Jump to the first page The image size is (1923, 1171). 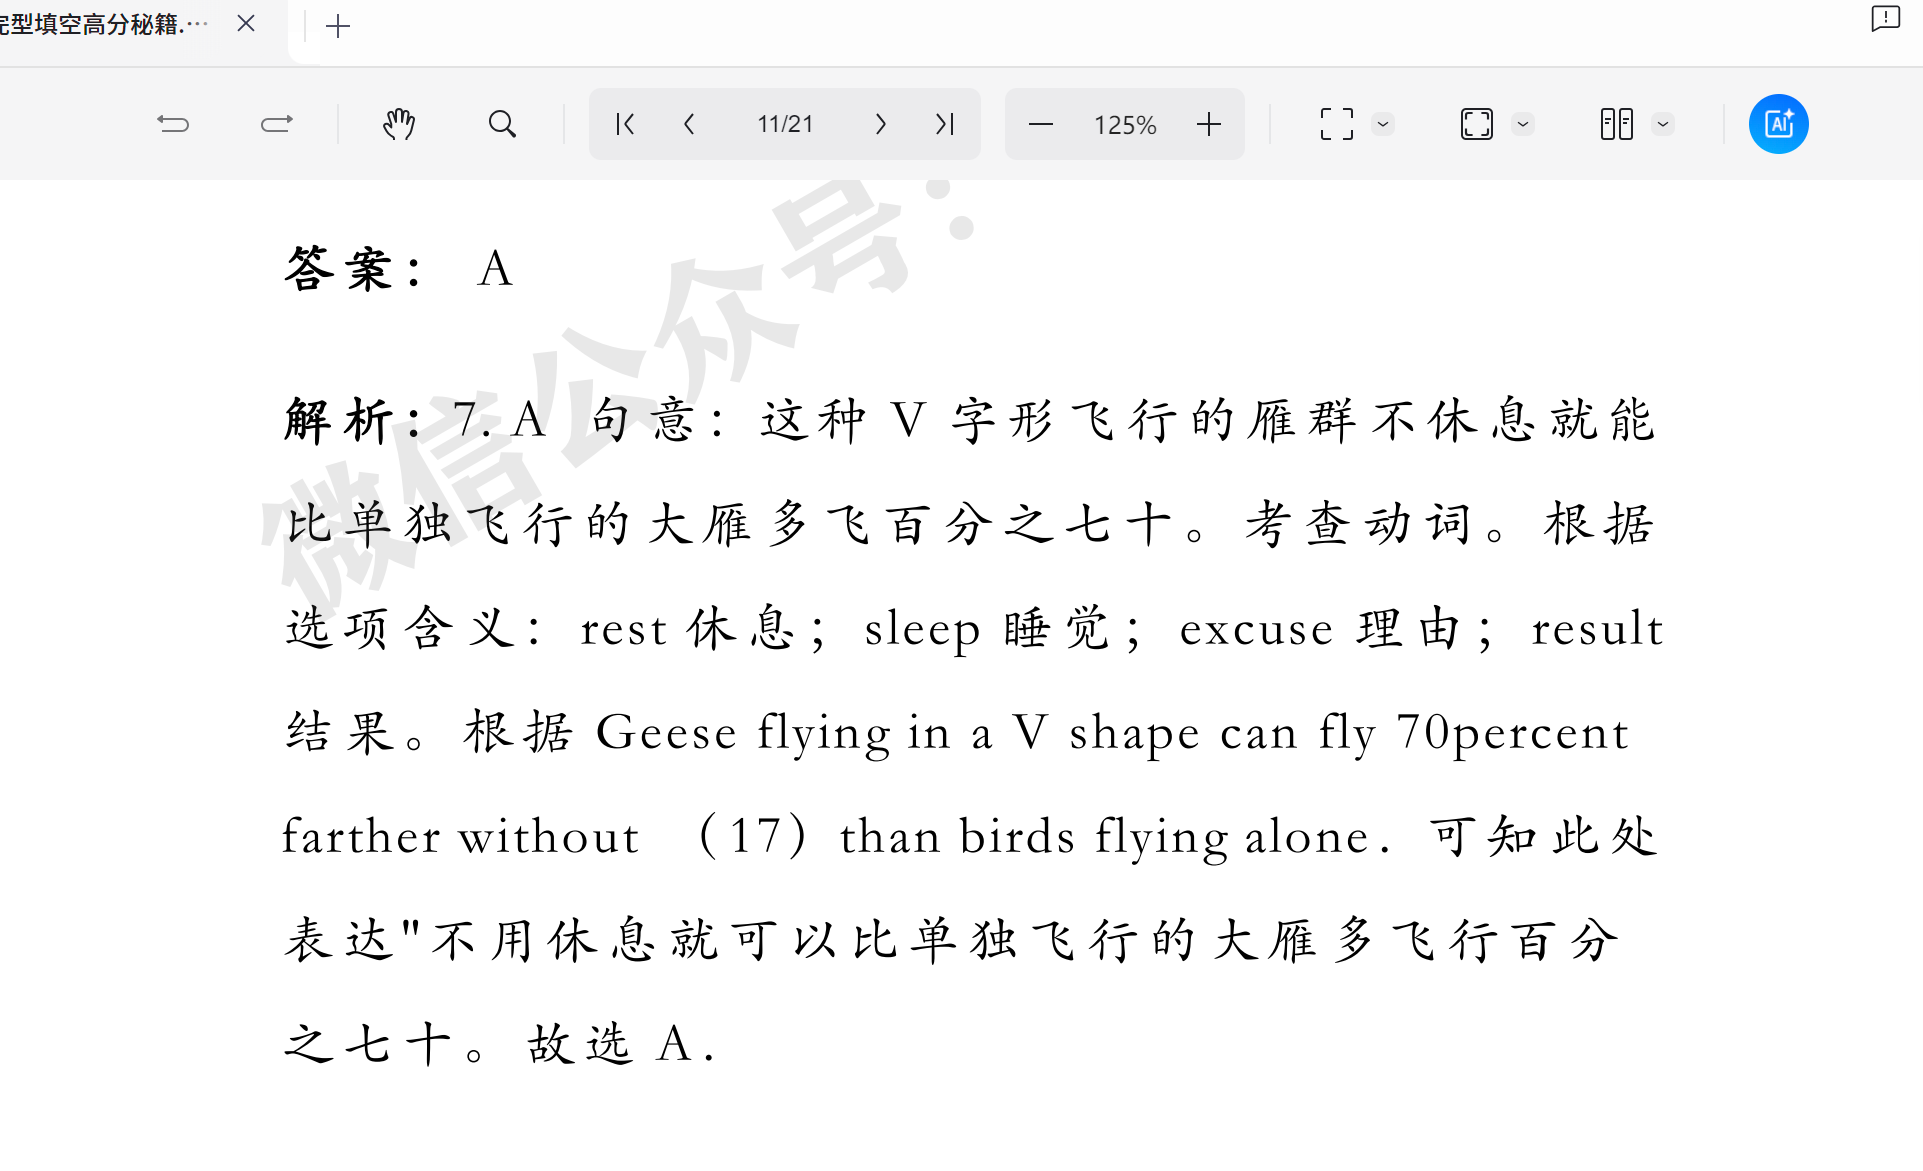coord(625,124)
